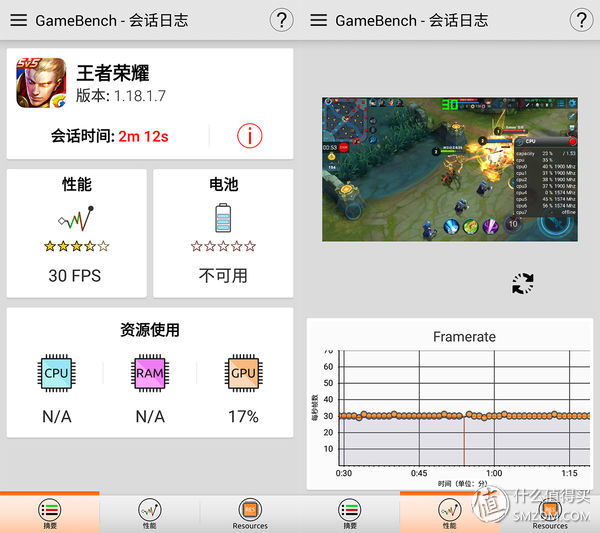Tap the N/A value under CPU
The height and width of the screenshot is (533, 600).
pos(57,416)
